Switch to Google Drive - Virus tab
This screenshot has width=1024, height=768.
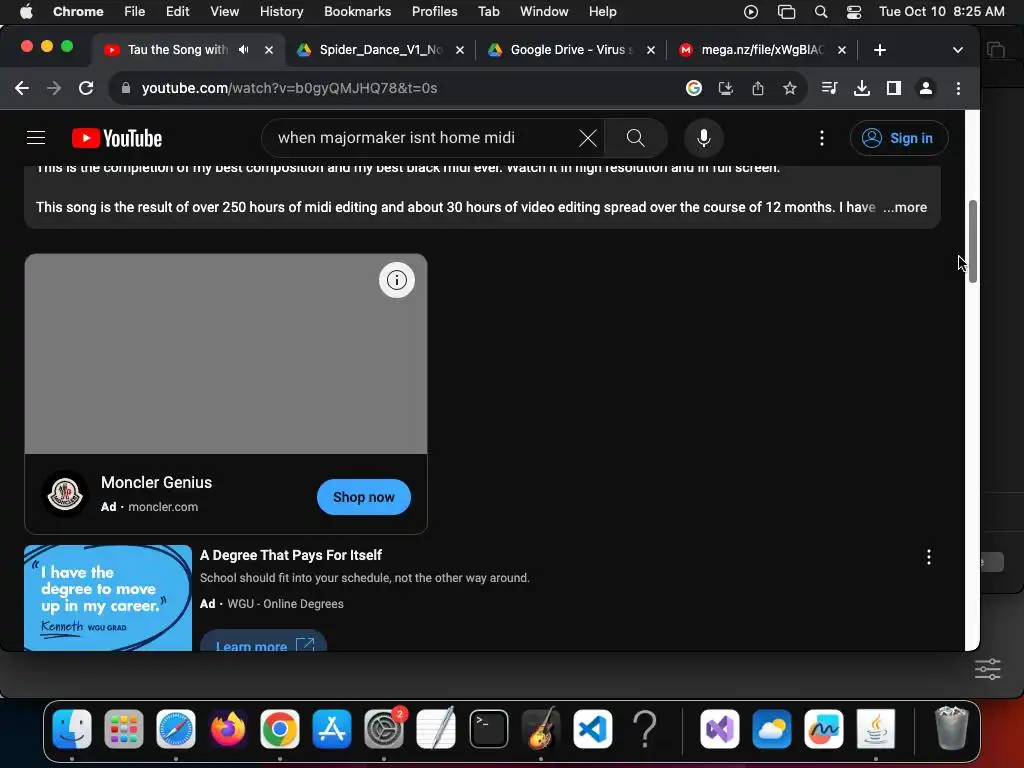(x=571, y=50)
